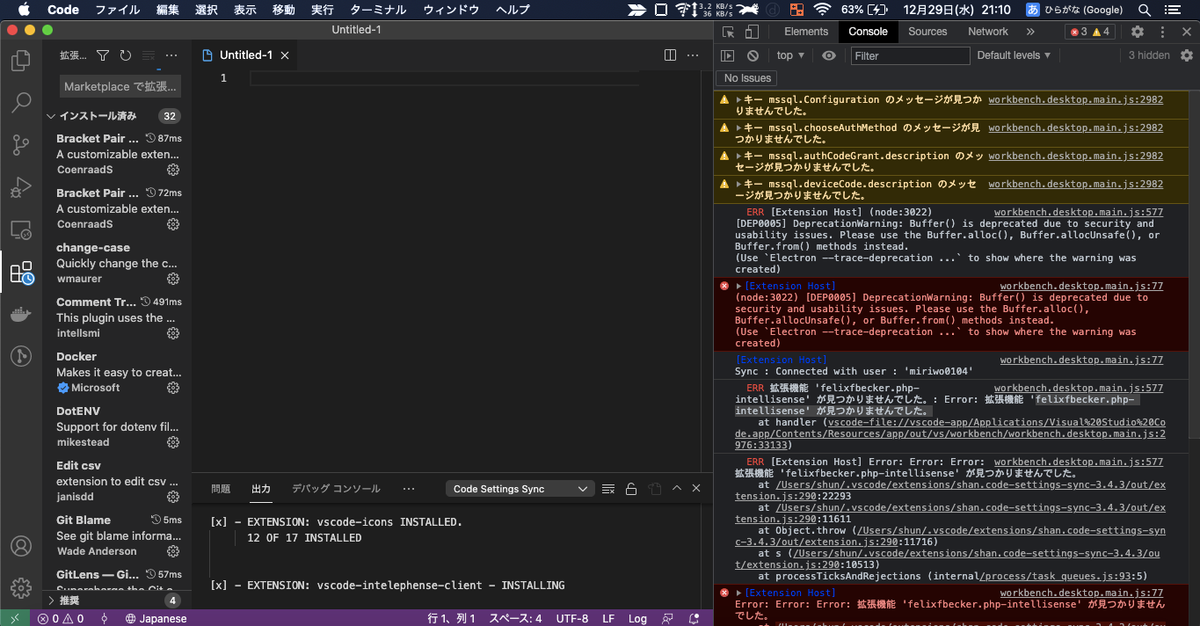
Task: Expand the first red Extension Host error
Action: (x=739, y=286)
